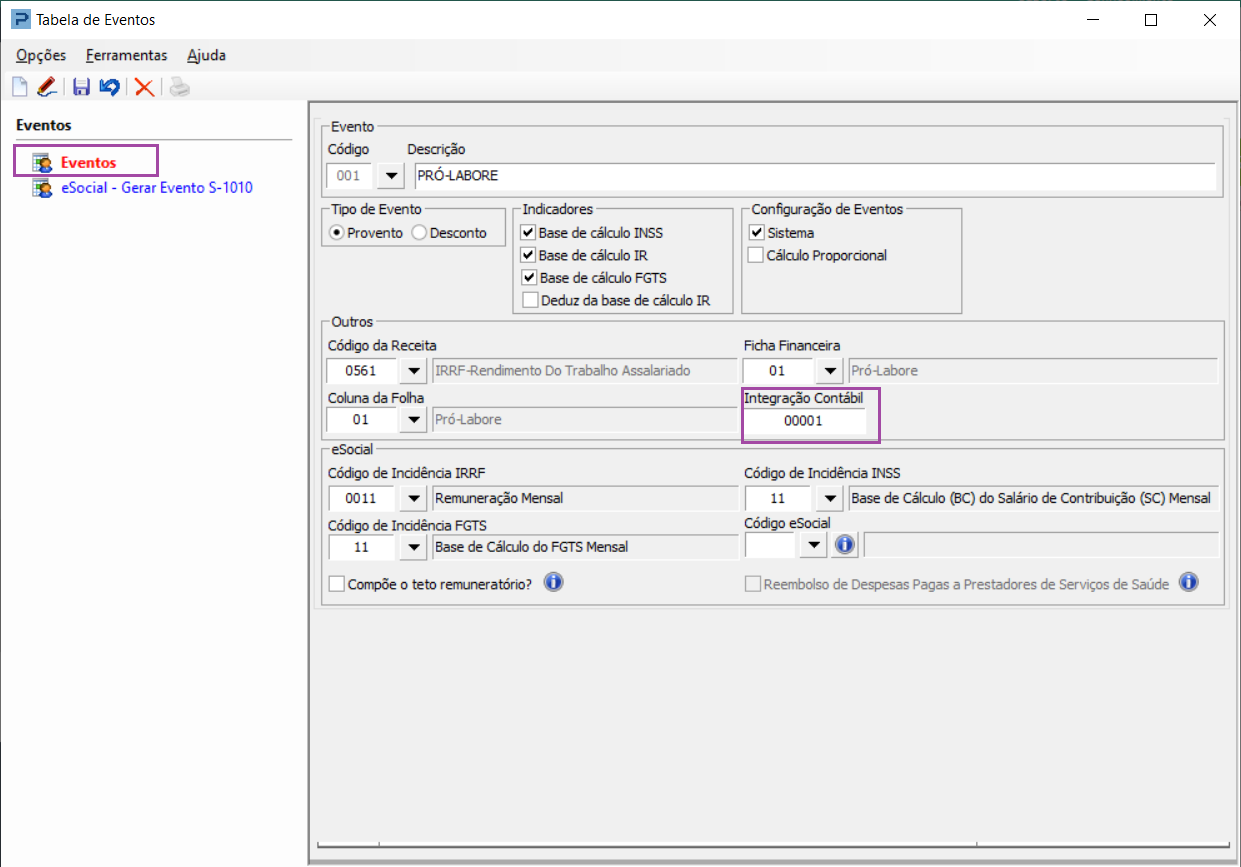
Task: Click the info icon beside Código eSocial
Action: pyautogui.click(x=845, y=544)
